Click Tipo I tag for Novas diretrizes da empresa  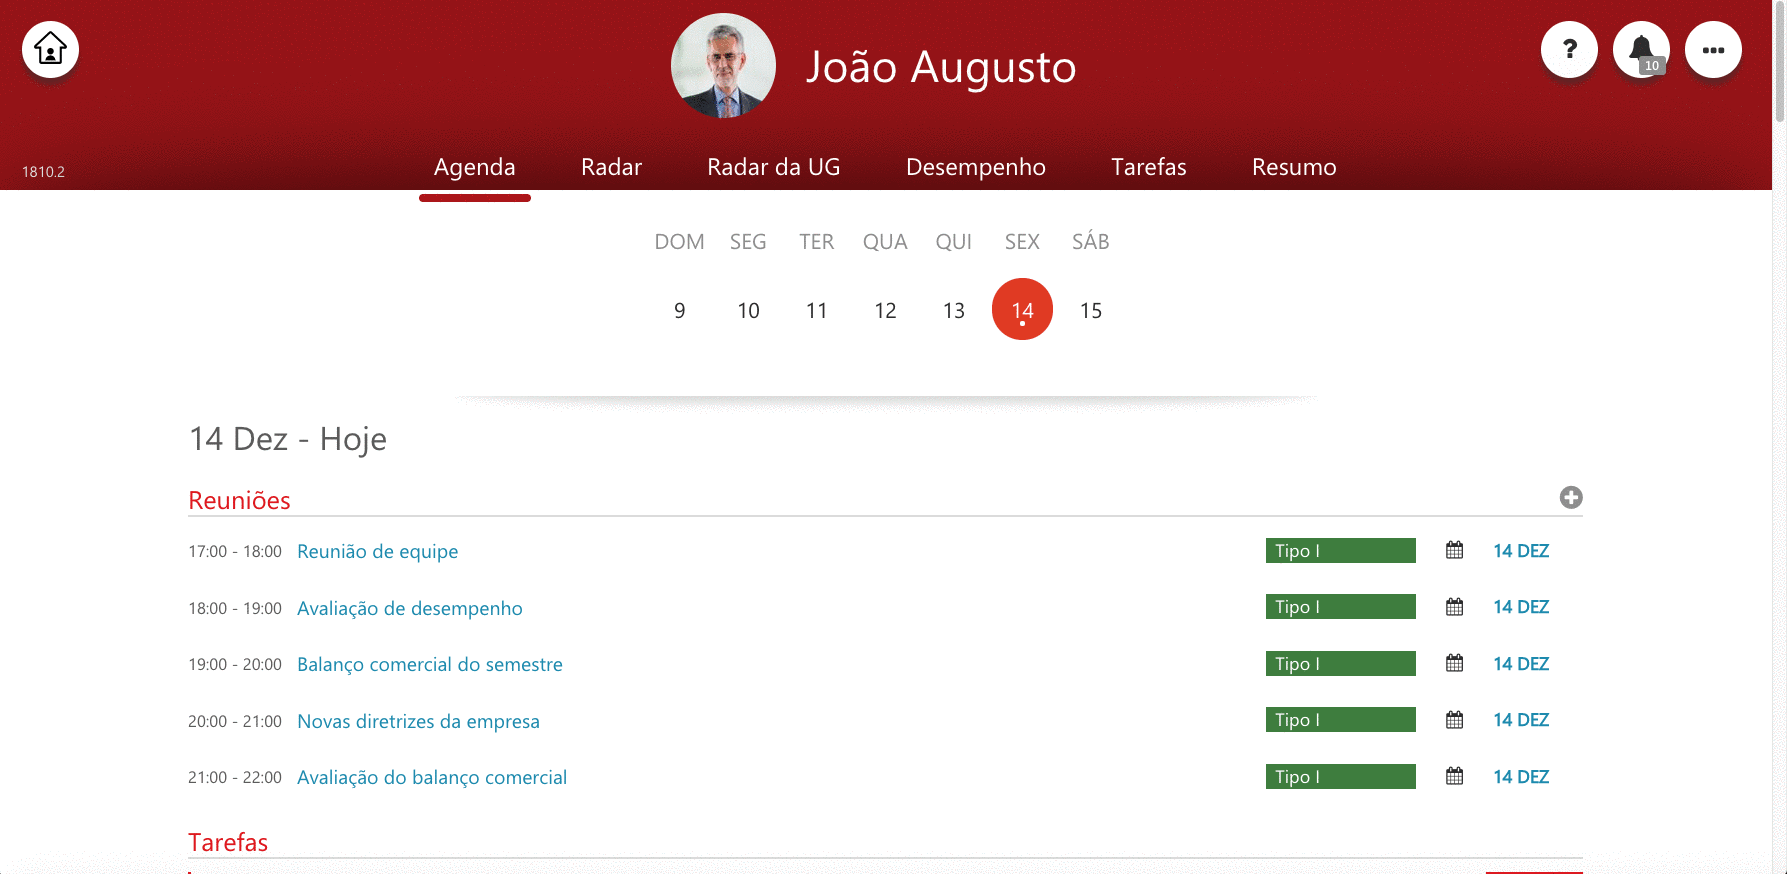click(1341, 720)
